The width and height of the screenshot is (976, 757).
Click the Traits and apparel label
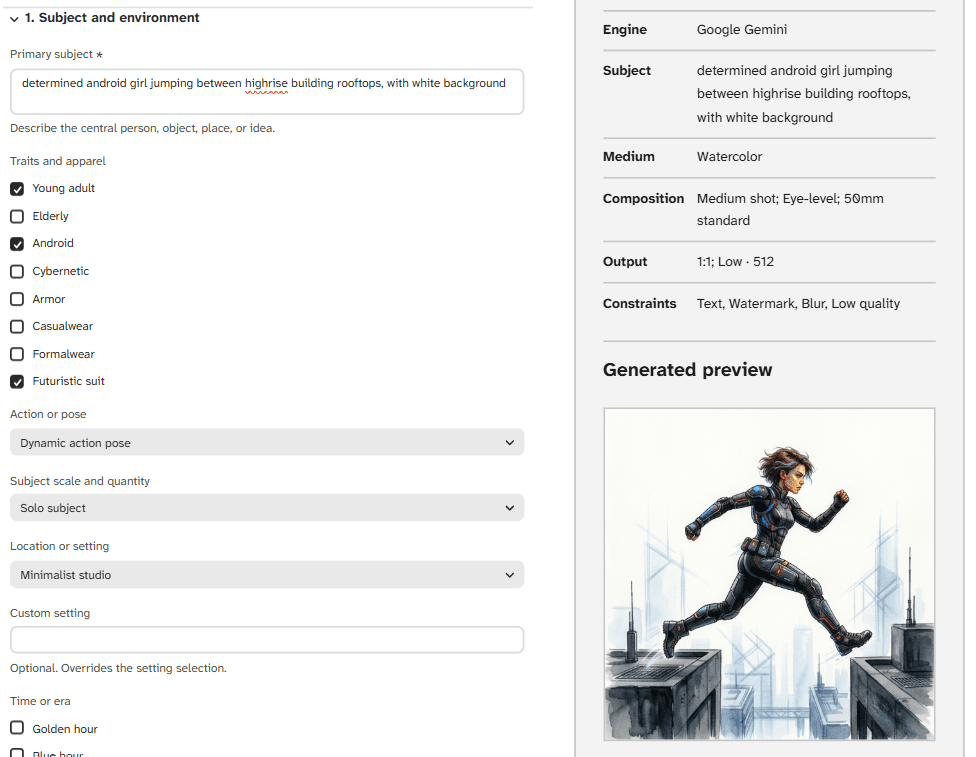(58, 161)
